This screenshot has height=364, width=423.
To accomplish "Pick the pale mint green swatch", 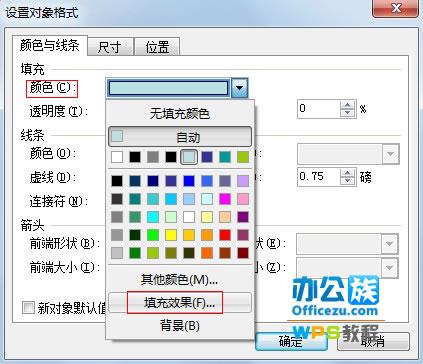I will click(171, 217).
